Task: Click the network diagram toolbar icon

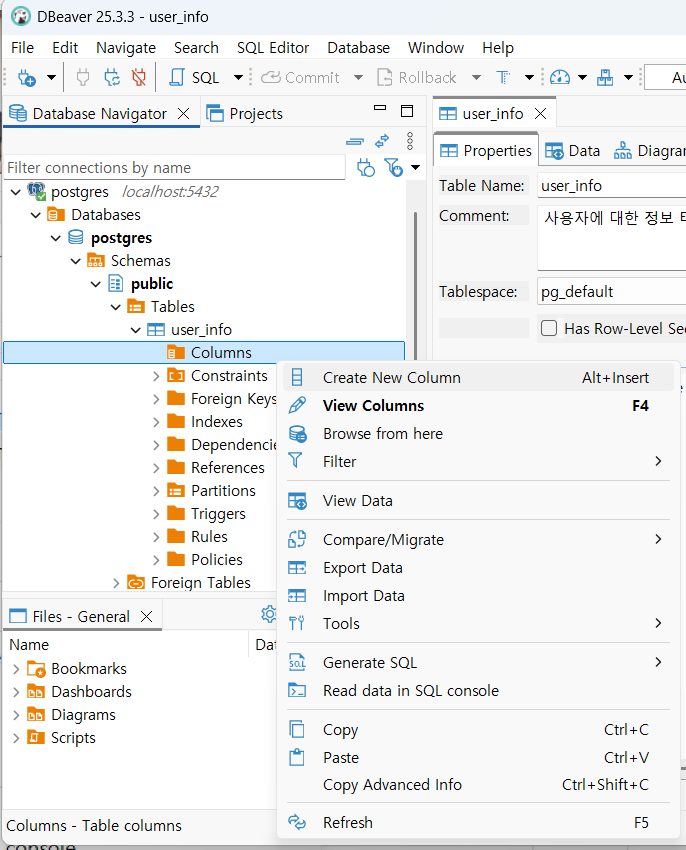Action: click(605, 78)
